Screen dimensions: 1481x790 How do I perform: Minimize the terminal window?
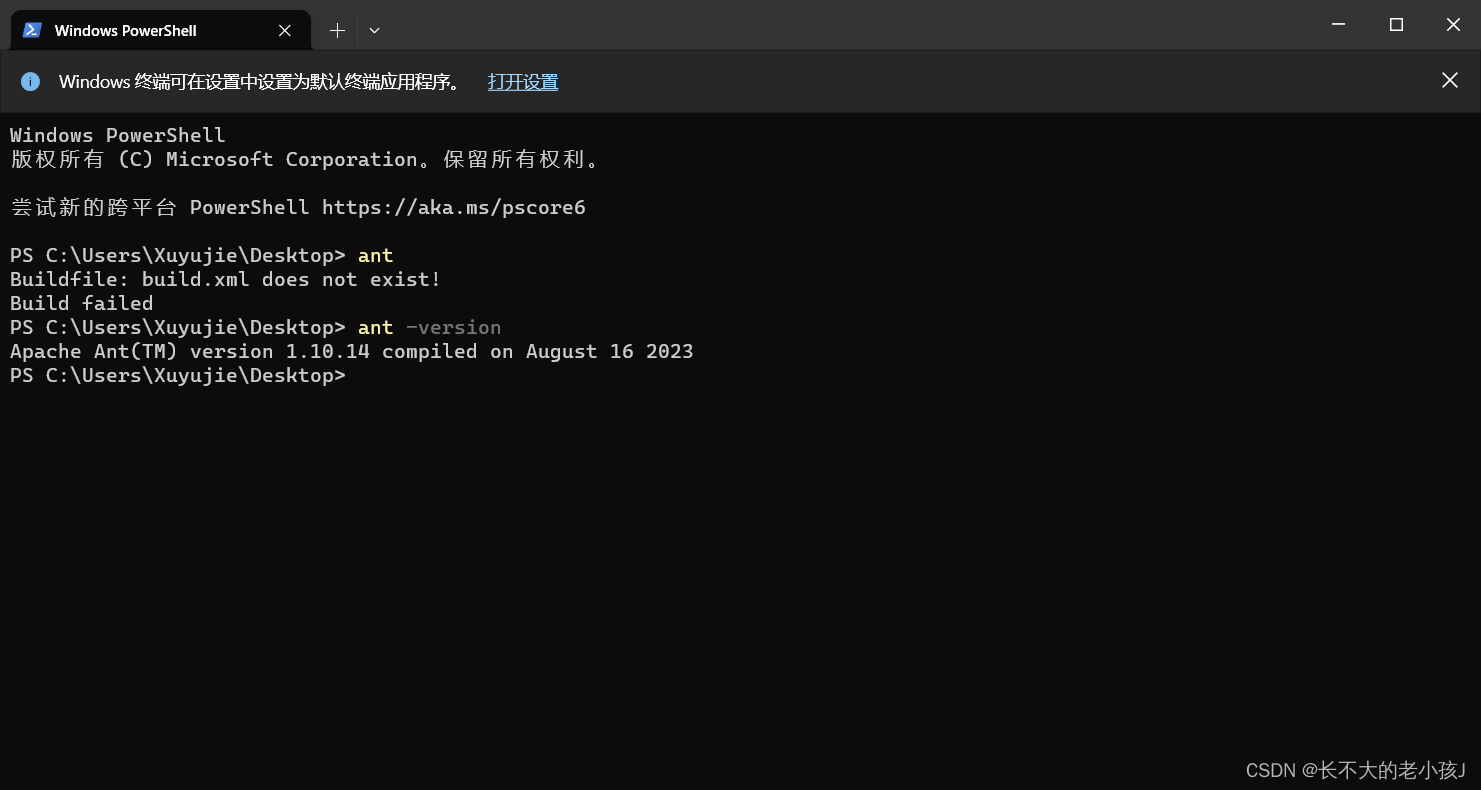click(x=1339, y=25)
